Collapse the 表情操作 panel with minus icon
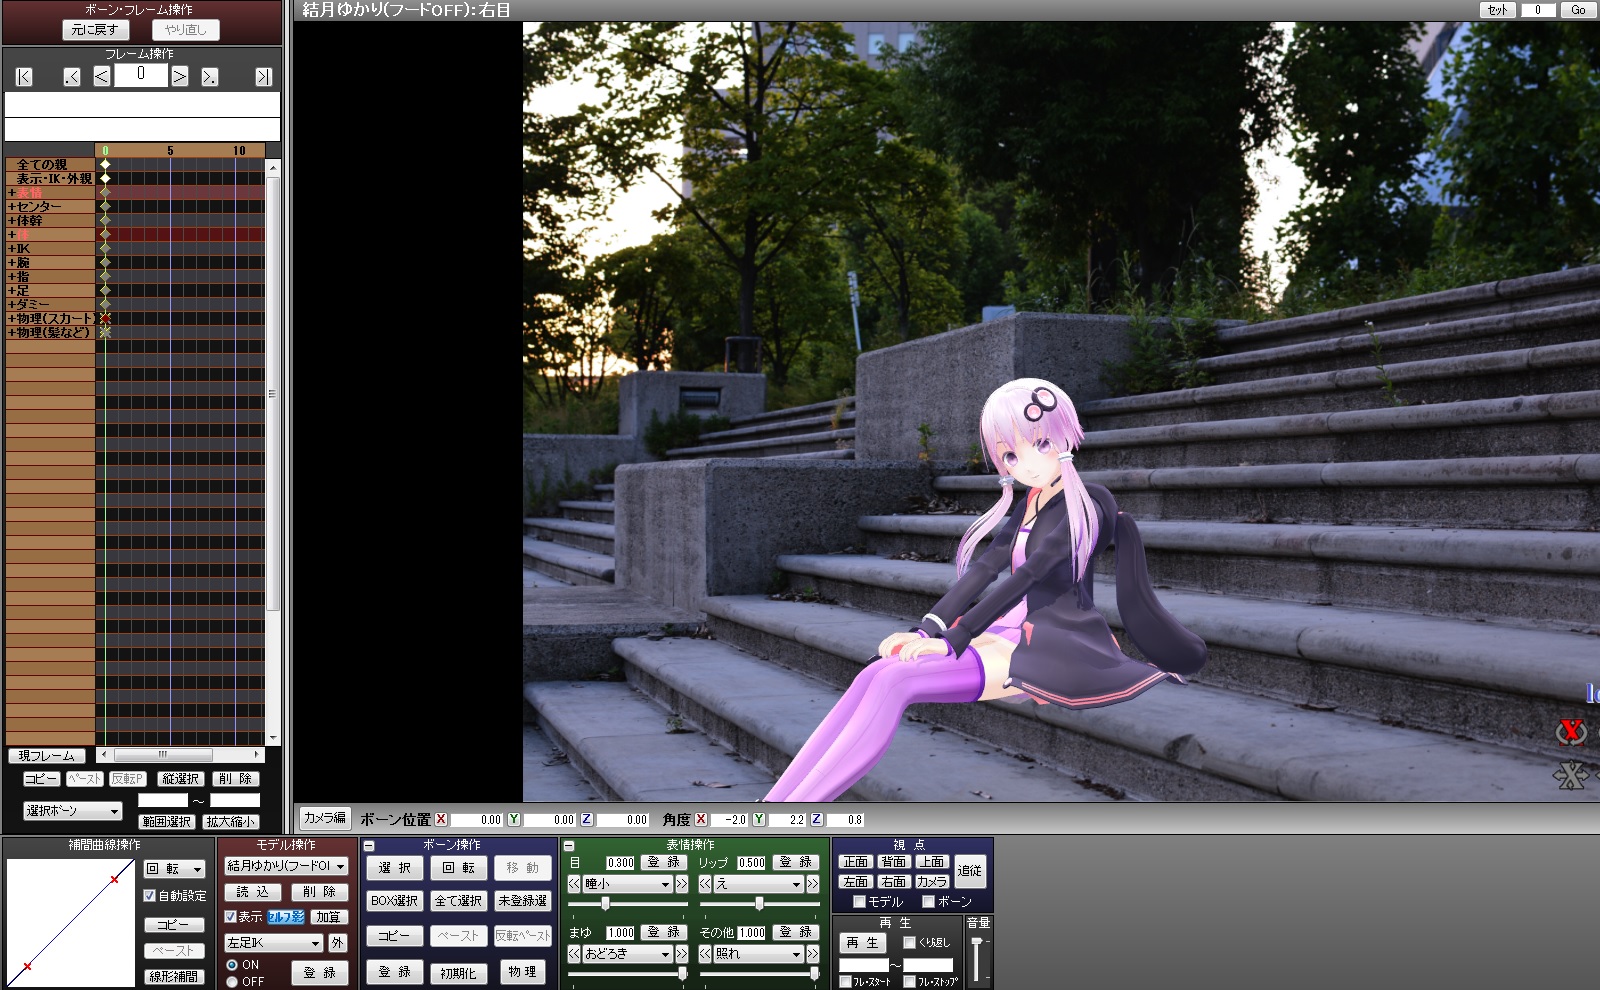The height and width of the screenshot is (990, 1600). 569,846
